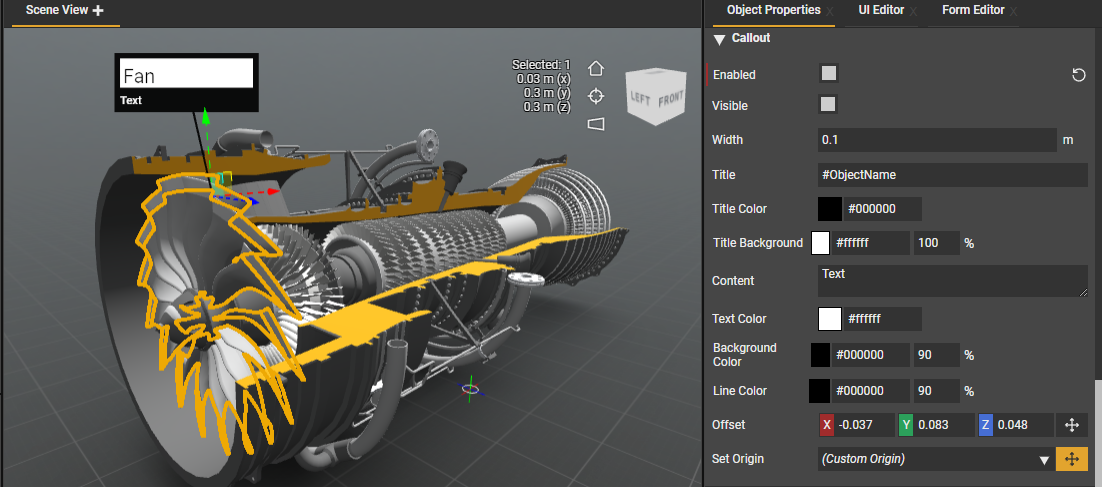Viewport: 1102px width, 487px height.
Task: Switch to the Form Editor tab
Action: tap(972, 10)
